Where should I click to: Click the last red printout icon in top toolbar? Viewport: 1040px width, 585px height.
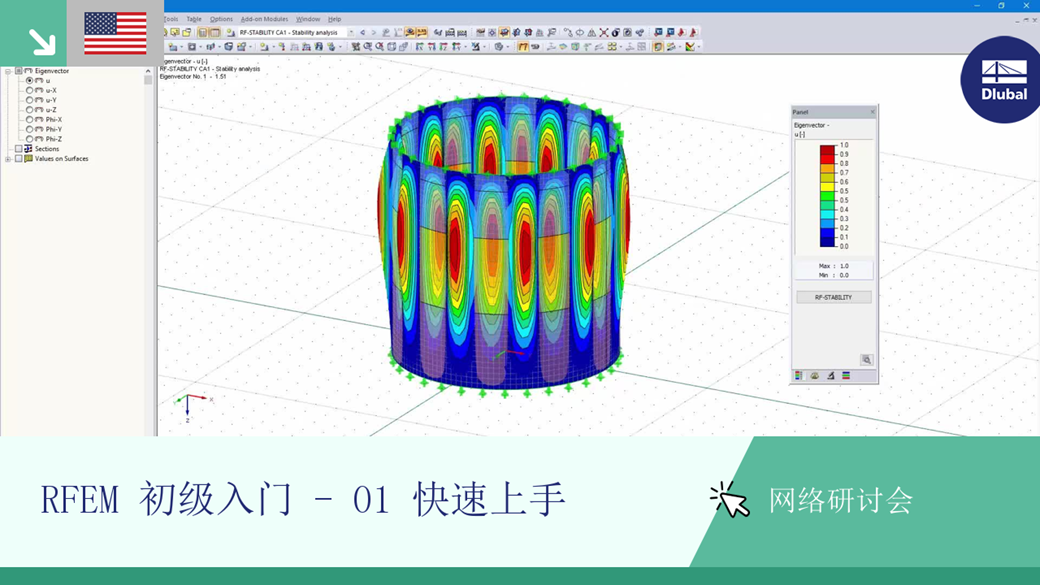pos(693,32)
